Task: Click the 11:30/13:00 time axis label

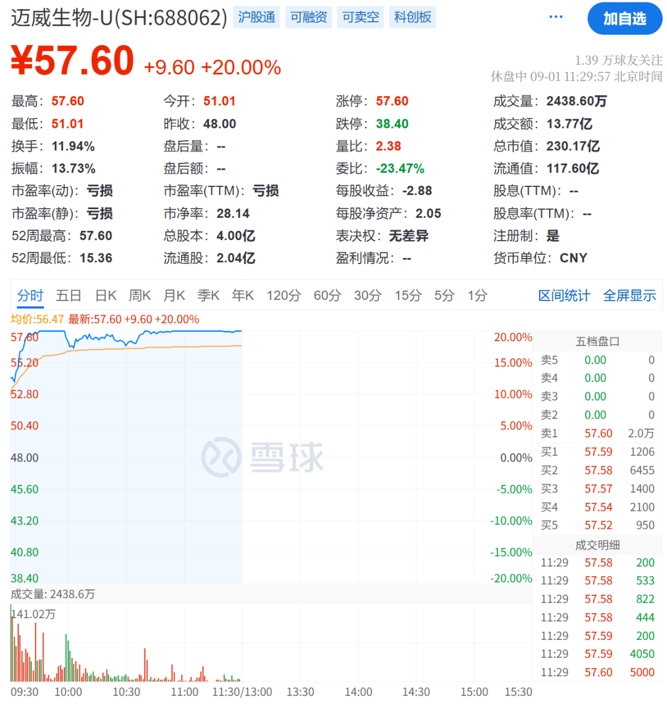Action: [x=242, y=692]
